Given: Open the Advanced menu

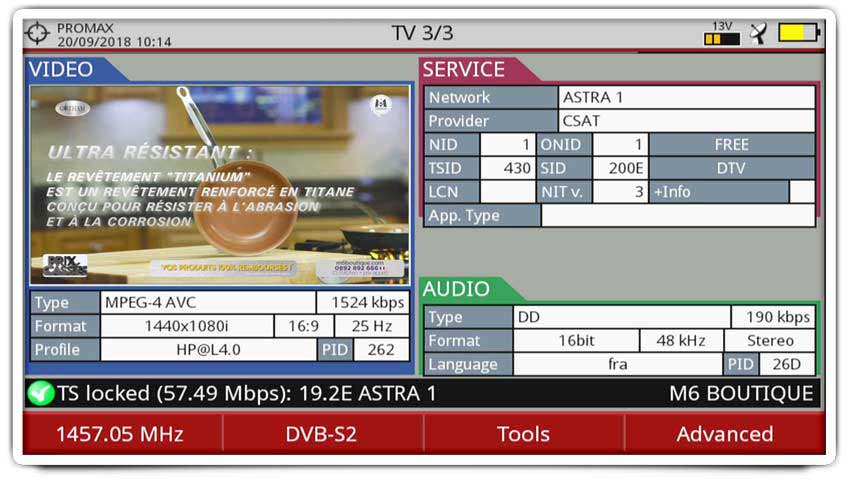Looking at the screenshot, I should 724,434.
